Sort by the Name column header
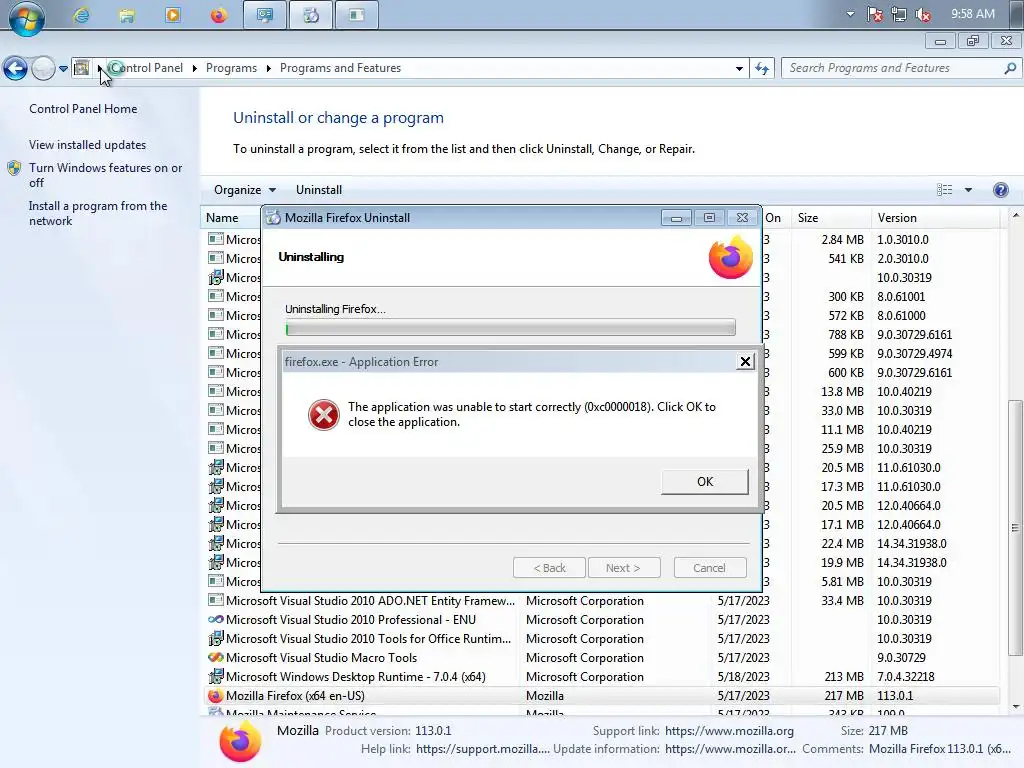 222,218
